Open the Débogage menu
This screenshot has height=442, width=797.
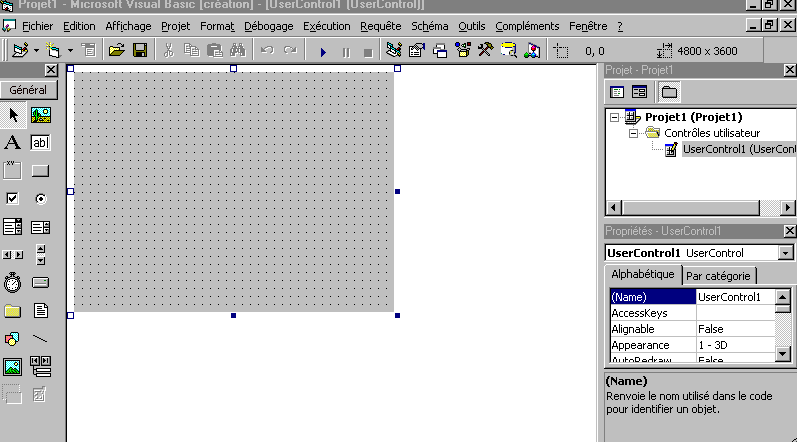[x=269, y=25]
